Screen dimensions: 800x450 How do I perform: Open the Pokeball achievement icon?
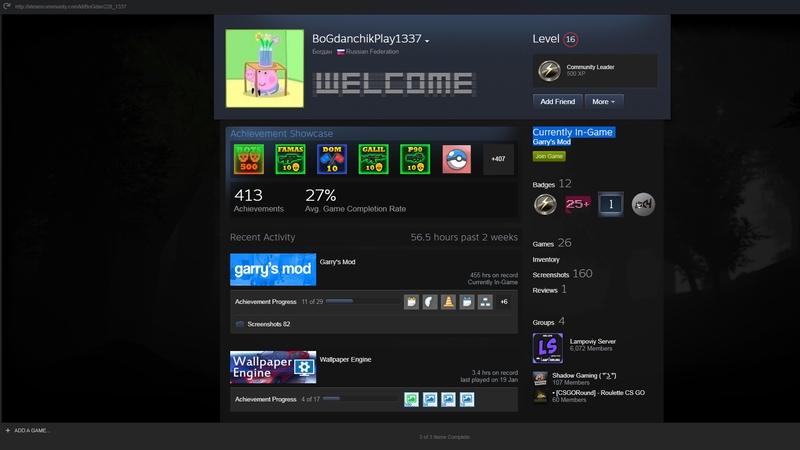point(457,159)
